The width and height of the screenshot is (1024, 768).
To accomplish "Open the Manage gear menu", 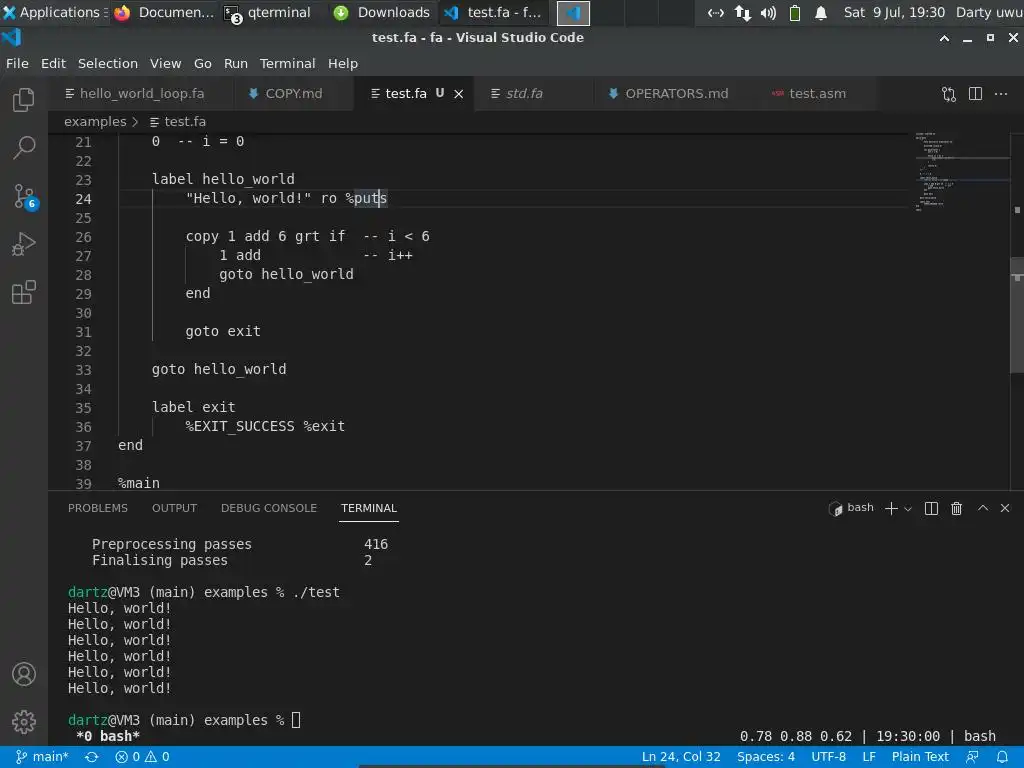I will pos(24,722).
